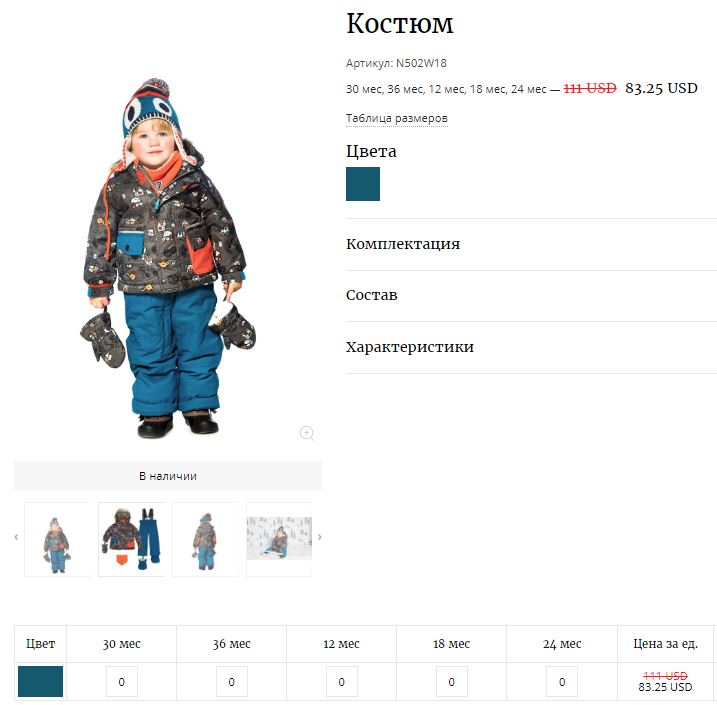Screen dimensions: 717x705
Task: Open the thumbnail showing boy's back view
Action: pyautogui.click(x=205, y=539)
